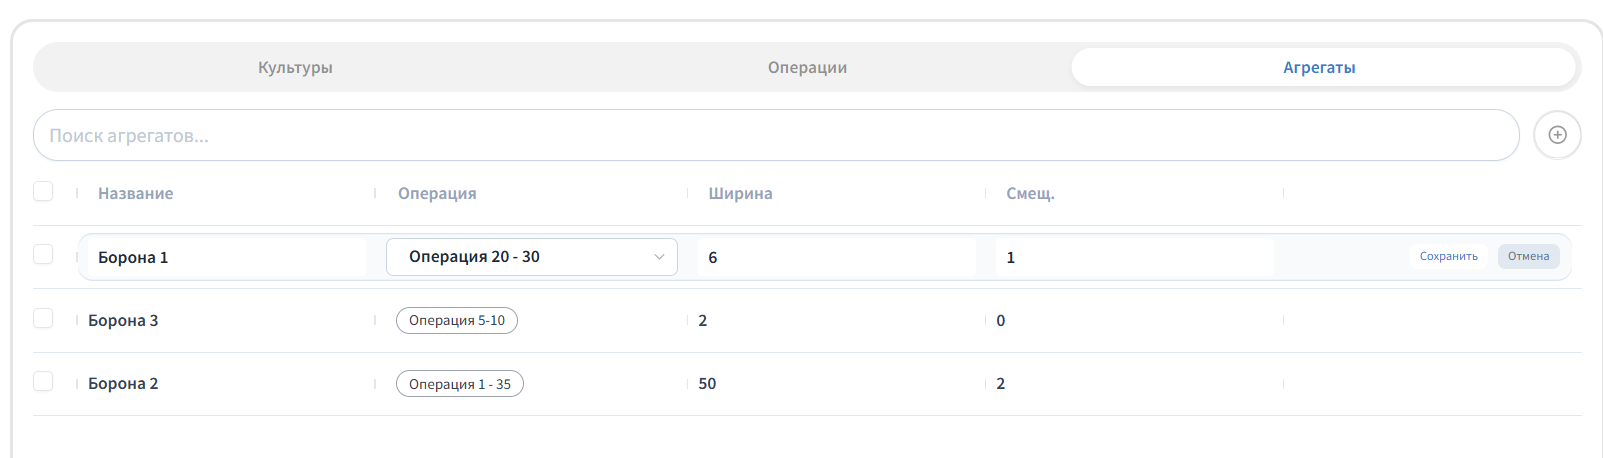Click the dropdown chevron arrow in Борона 1 row
This screenshot has height=458, width=1603.
[x=659, y=257]
